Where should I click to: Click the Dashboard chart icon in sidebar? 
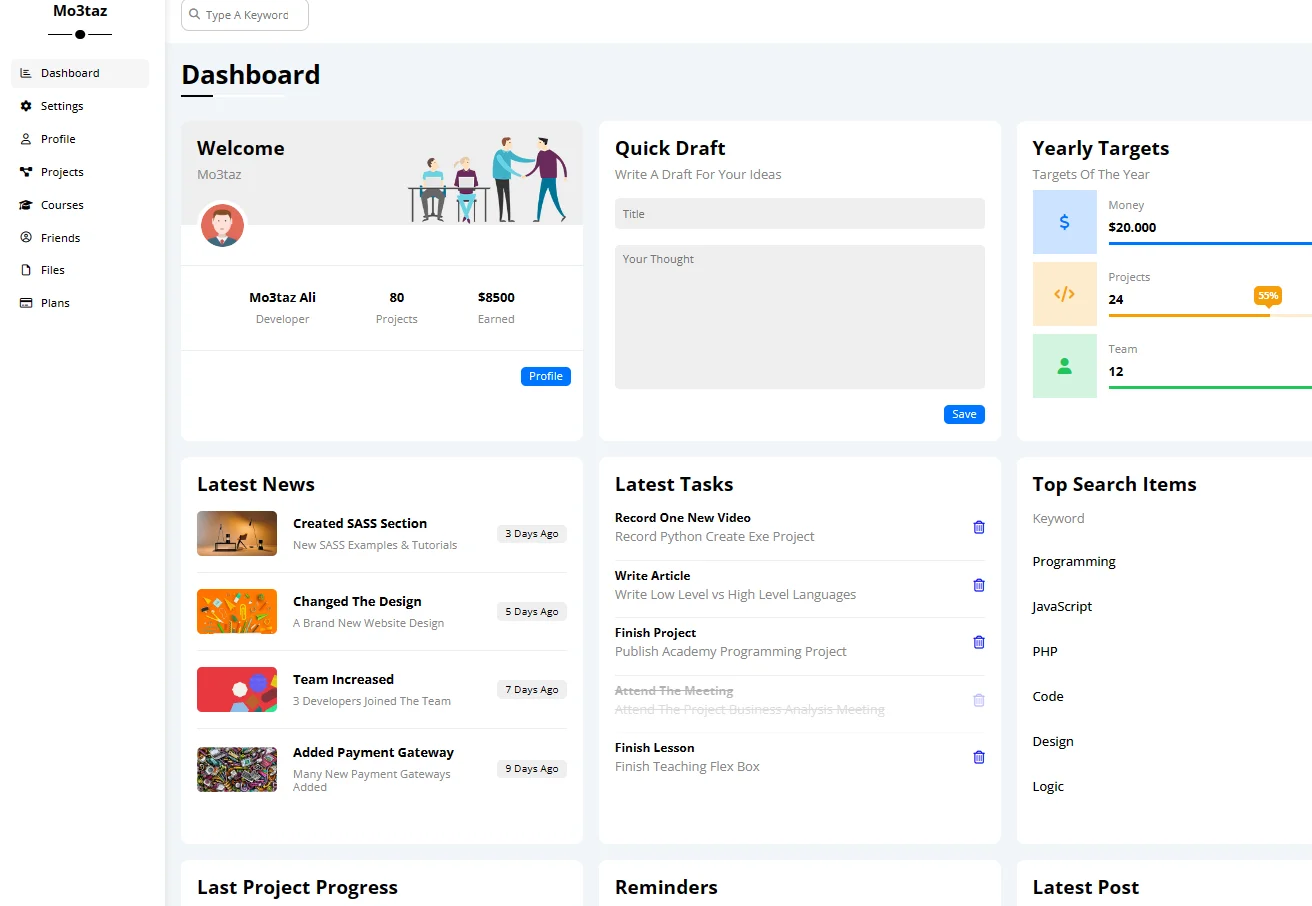pyautogui.click(x=26, y=73)
